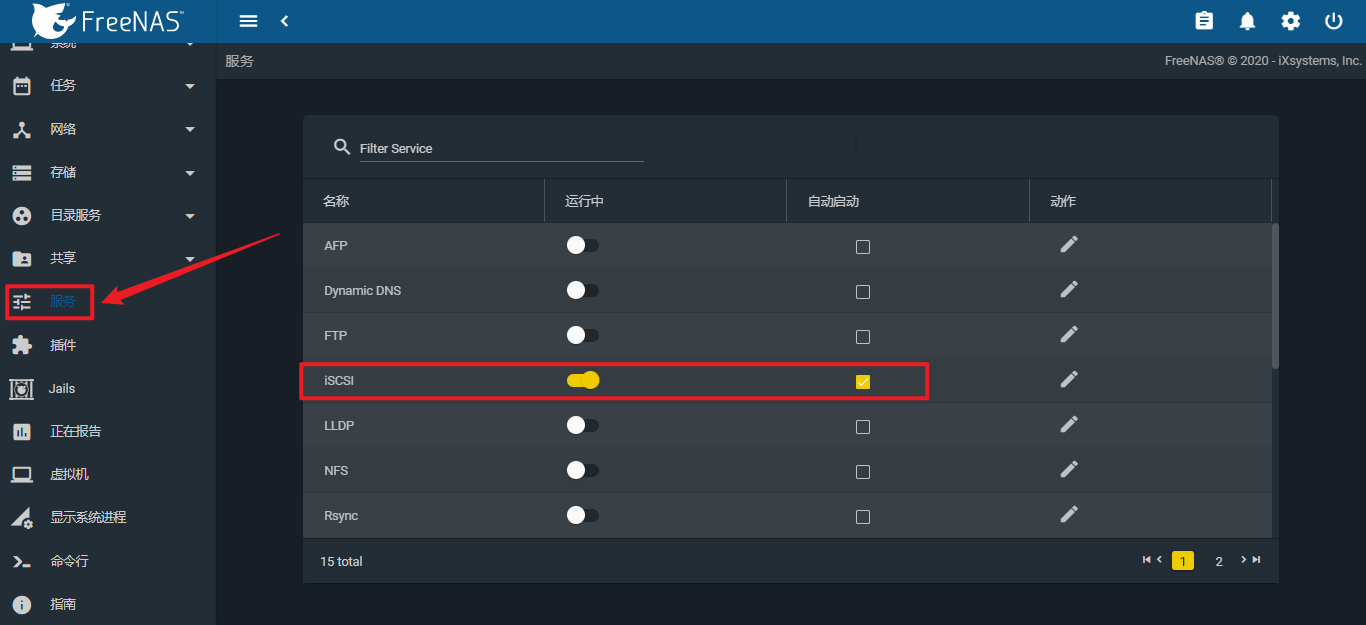Expand the 目录服务 menu arrow

tap(190, 217)
